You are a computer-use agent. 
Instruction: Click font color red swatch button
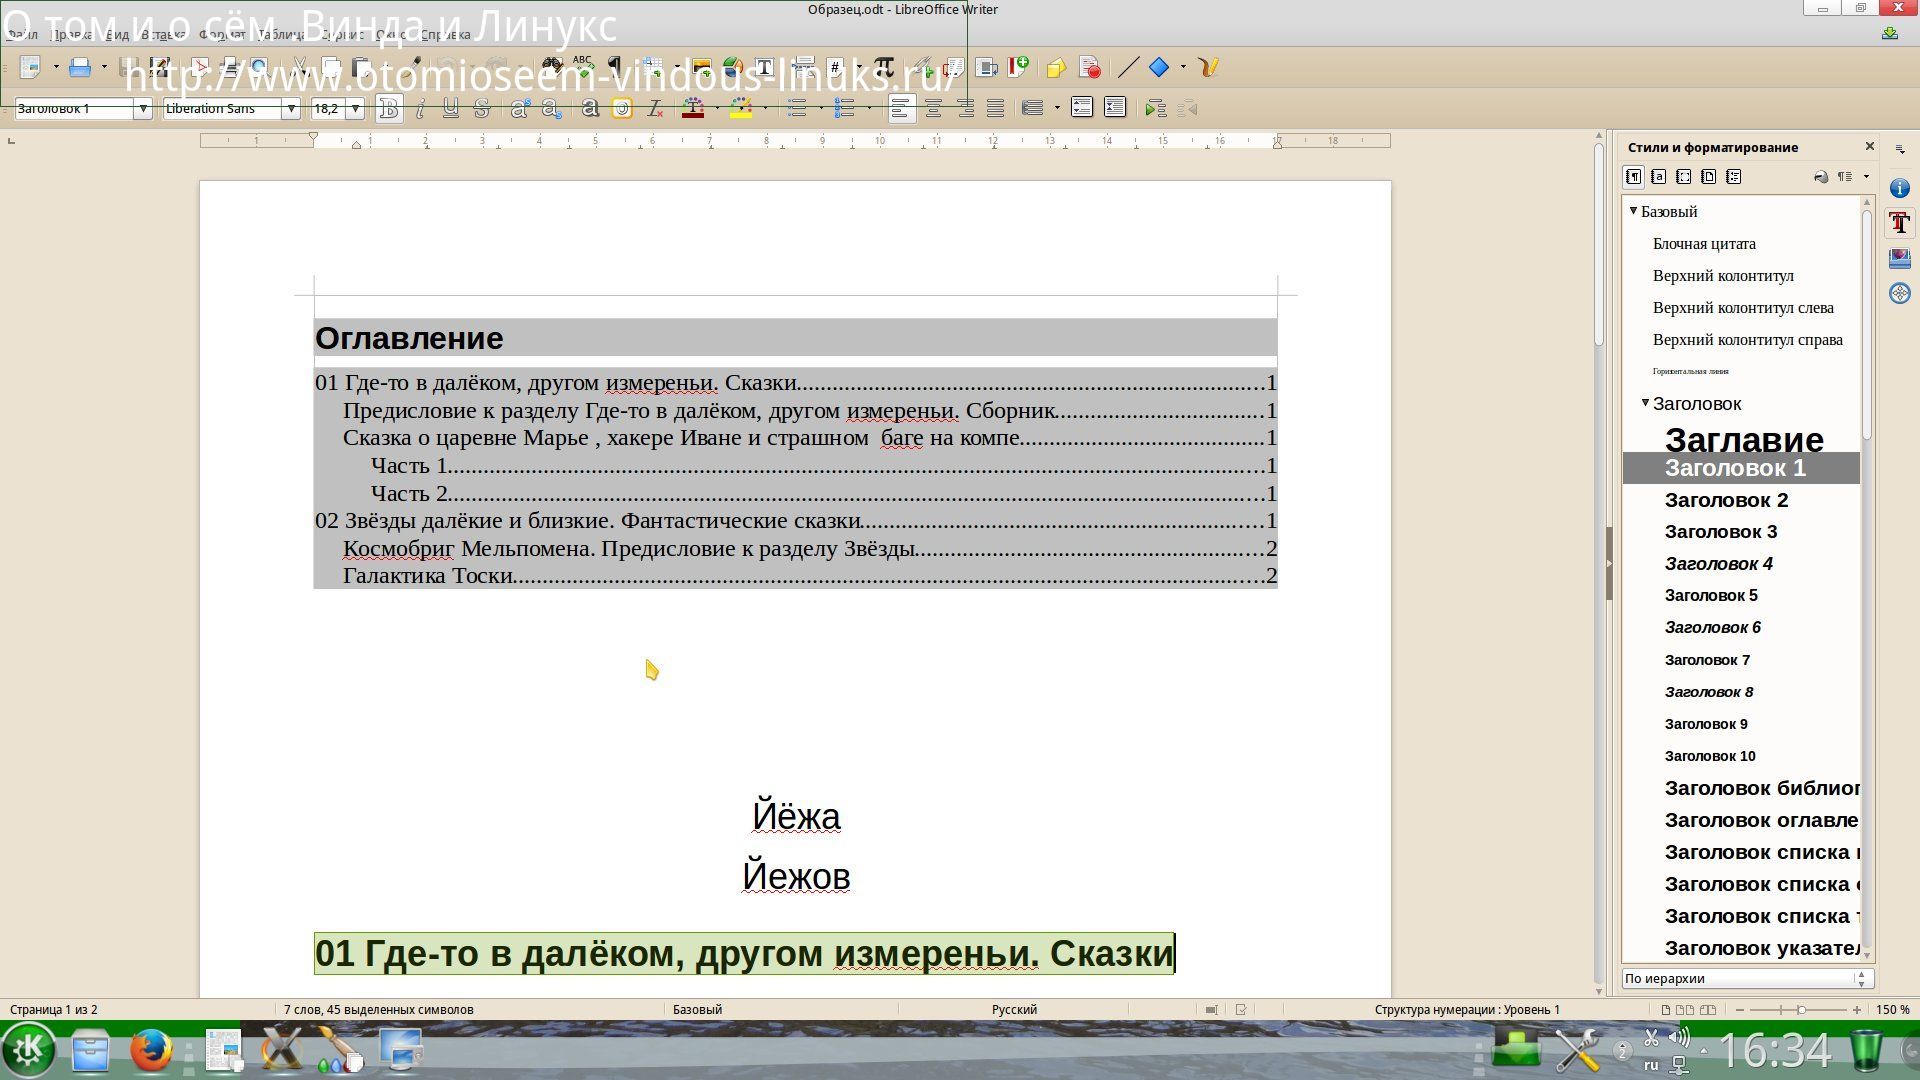(694, 108)
